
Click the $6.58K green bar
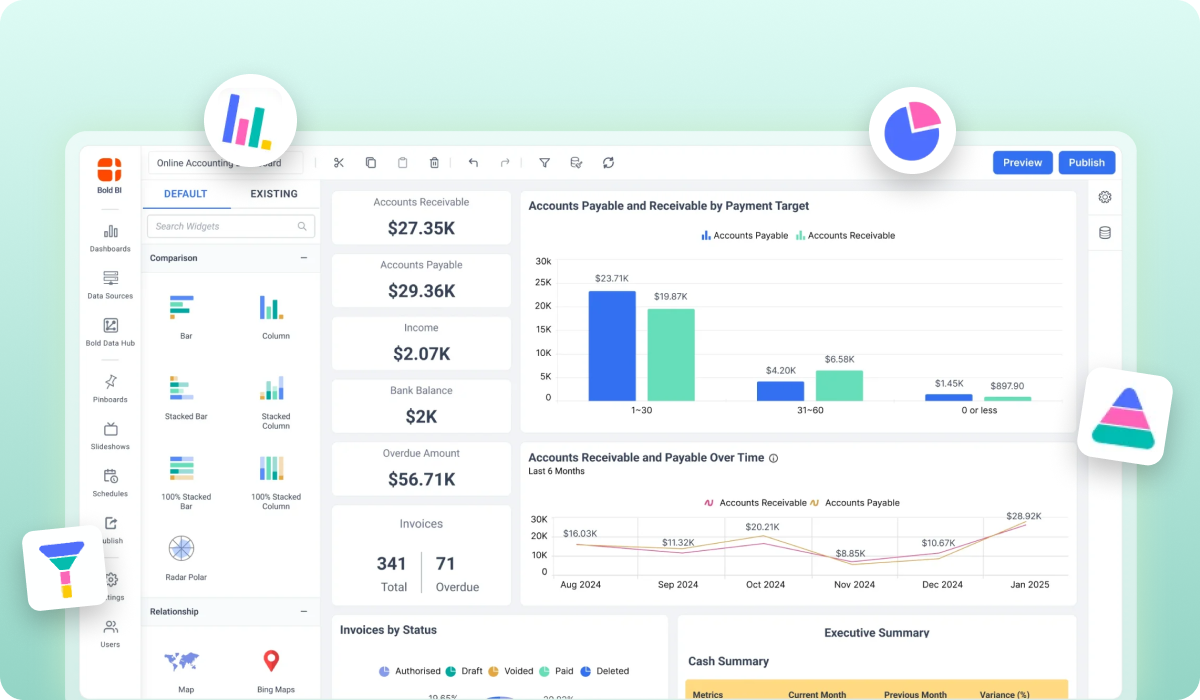[x=839, y=386]
